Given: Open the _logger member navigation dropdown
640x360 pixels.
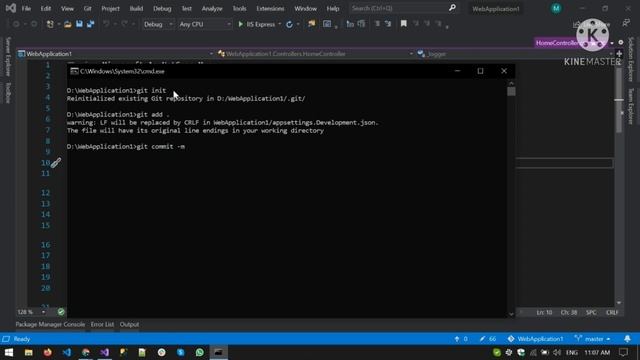Looking at the screenshot, I should 515,54.
